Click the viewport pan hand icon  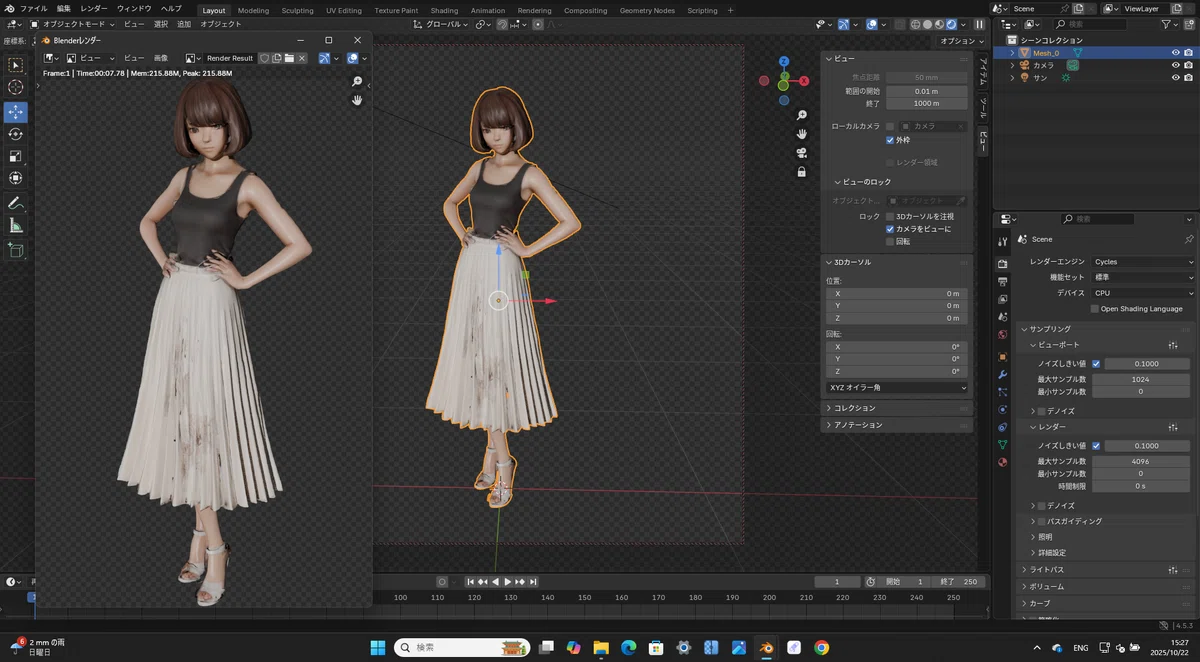click(802, 134)
